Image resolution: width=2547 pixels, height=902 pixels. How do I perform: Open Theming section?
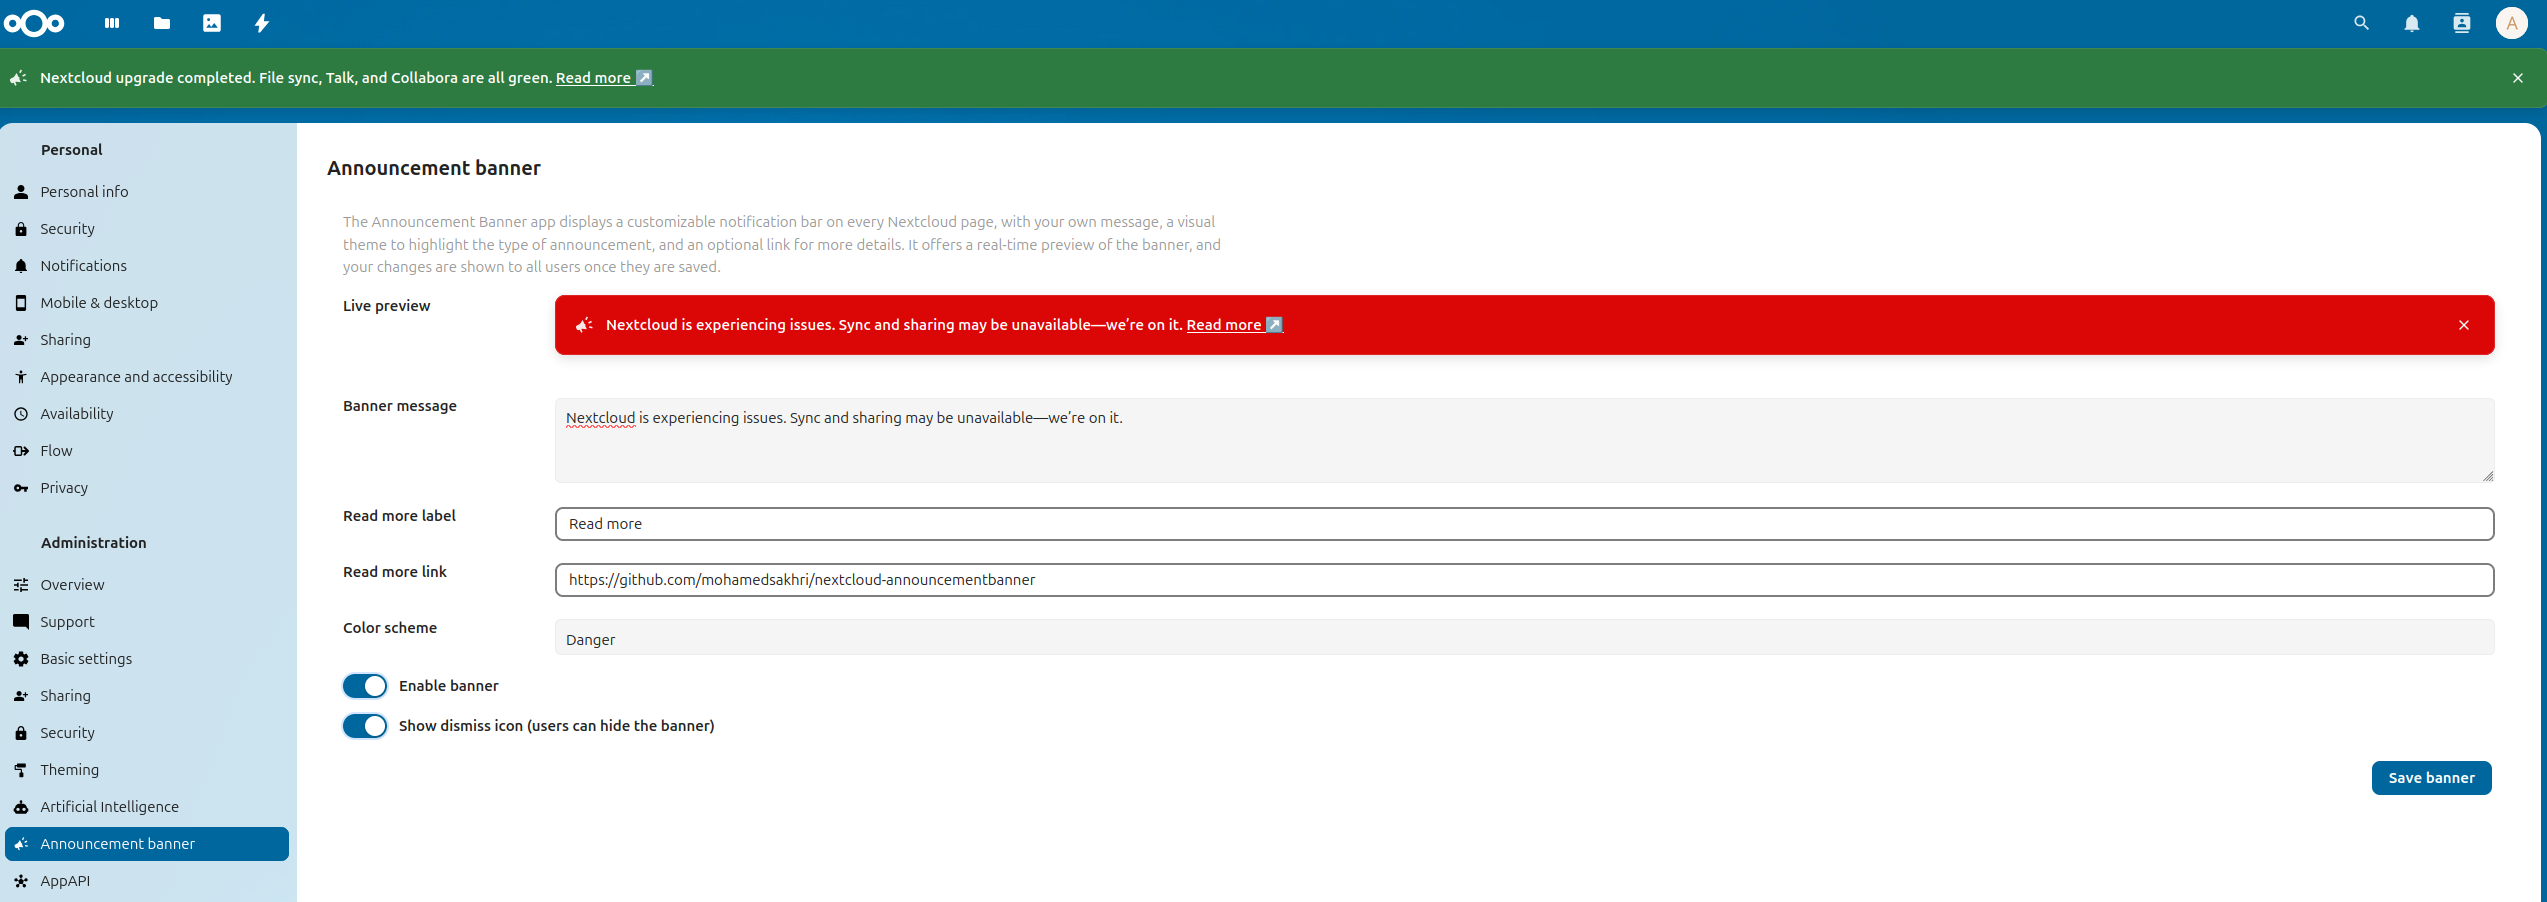[x=147, y=770]
